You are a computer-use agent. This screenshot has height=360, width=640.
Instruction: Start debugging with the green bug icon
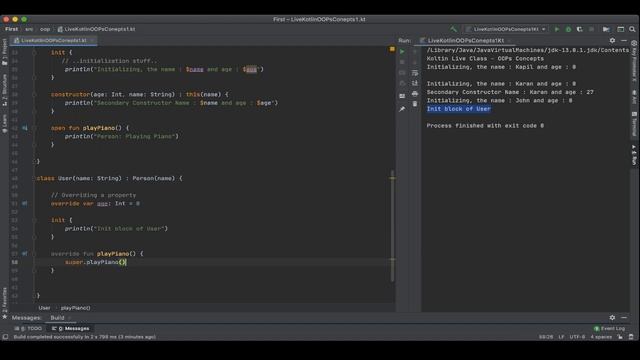pyautogui.click(x=568, y=29)
